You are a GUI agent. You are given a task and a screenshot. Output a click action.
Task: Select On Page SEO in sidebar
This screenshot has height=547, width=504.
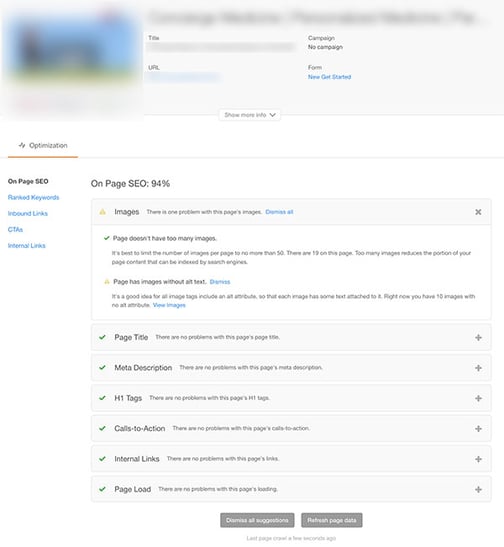tap(28, 181)
